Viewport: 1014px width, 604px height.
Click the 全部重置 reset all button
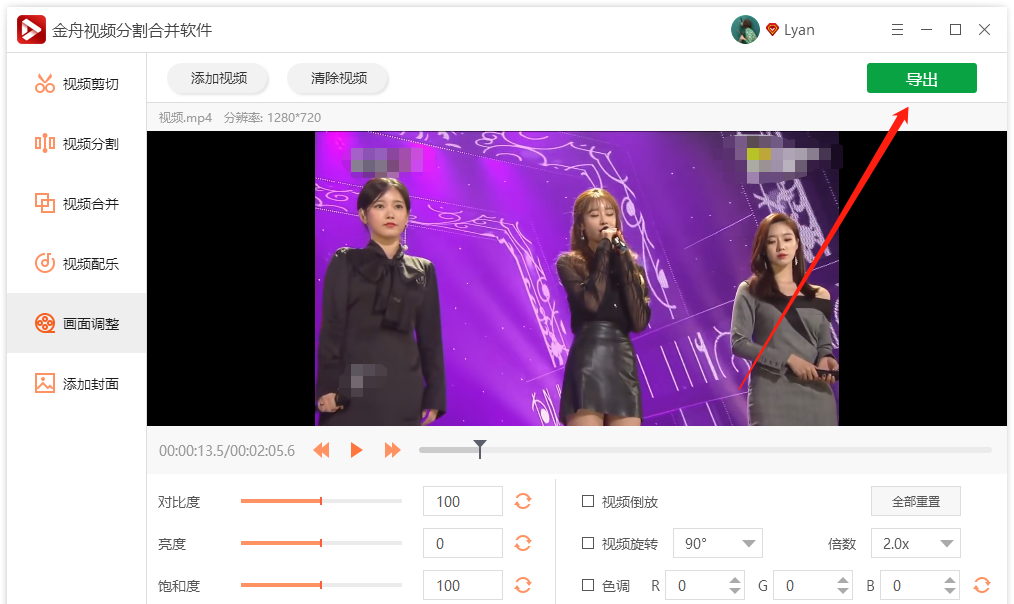tap(916, 501)
